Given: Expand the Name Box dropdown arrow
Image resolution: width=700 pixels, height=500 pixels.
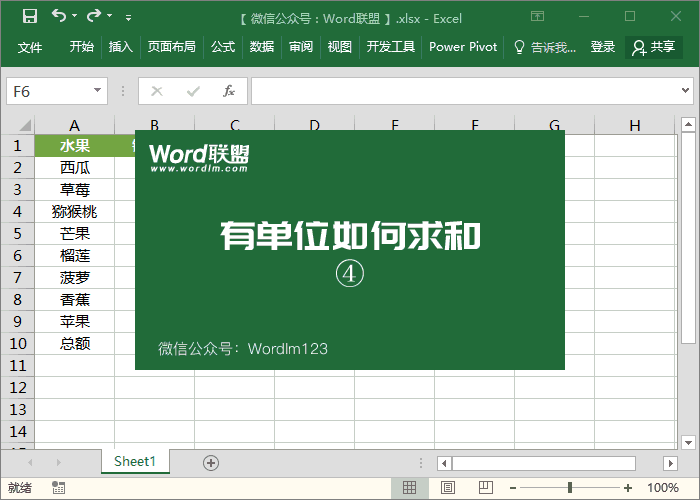Looking at the screenshot, I should click(x=97, y=91).
